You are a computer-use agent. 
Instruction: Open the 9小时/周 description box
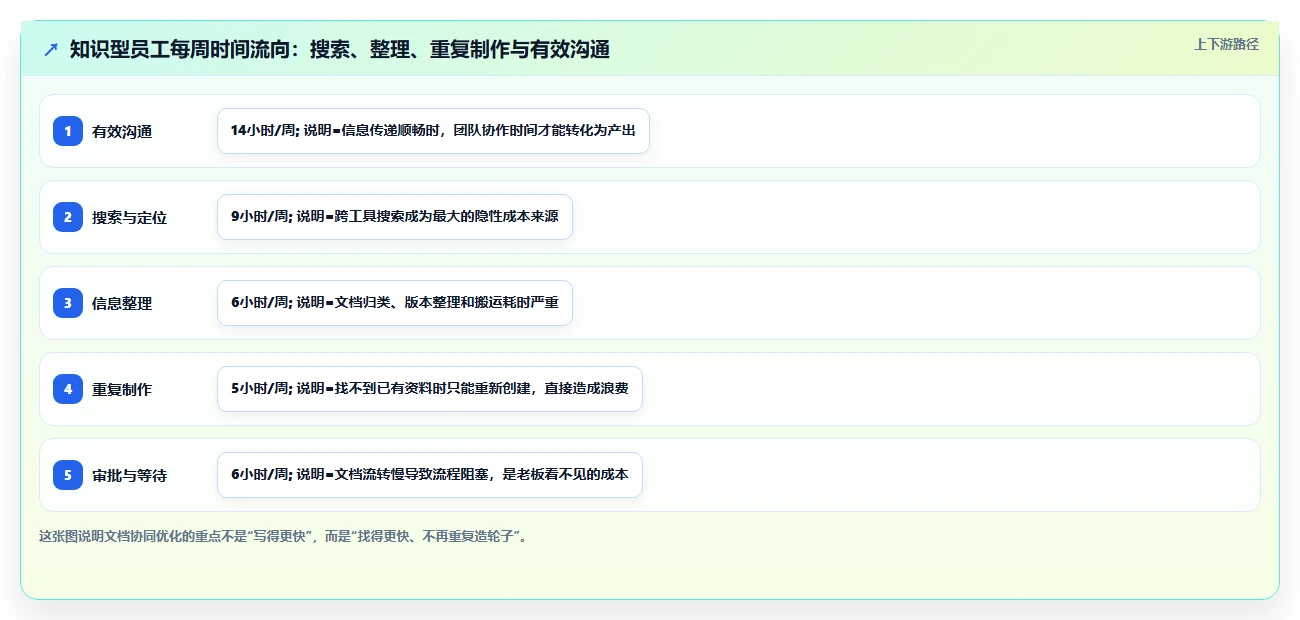395,217
